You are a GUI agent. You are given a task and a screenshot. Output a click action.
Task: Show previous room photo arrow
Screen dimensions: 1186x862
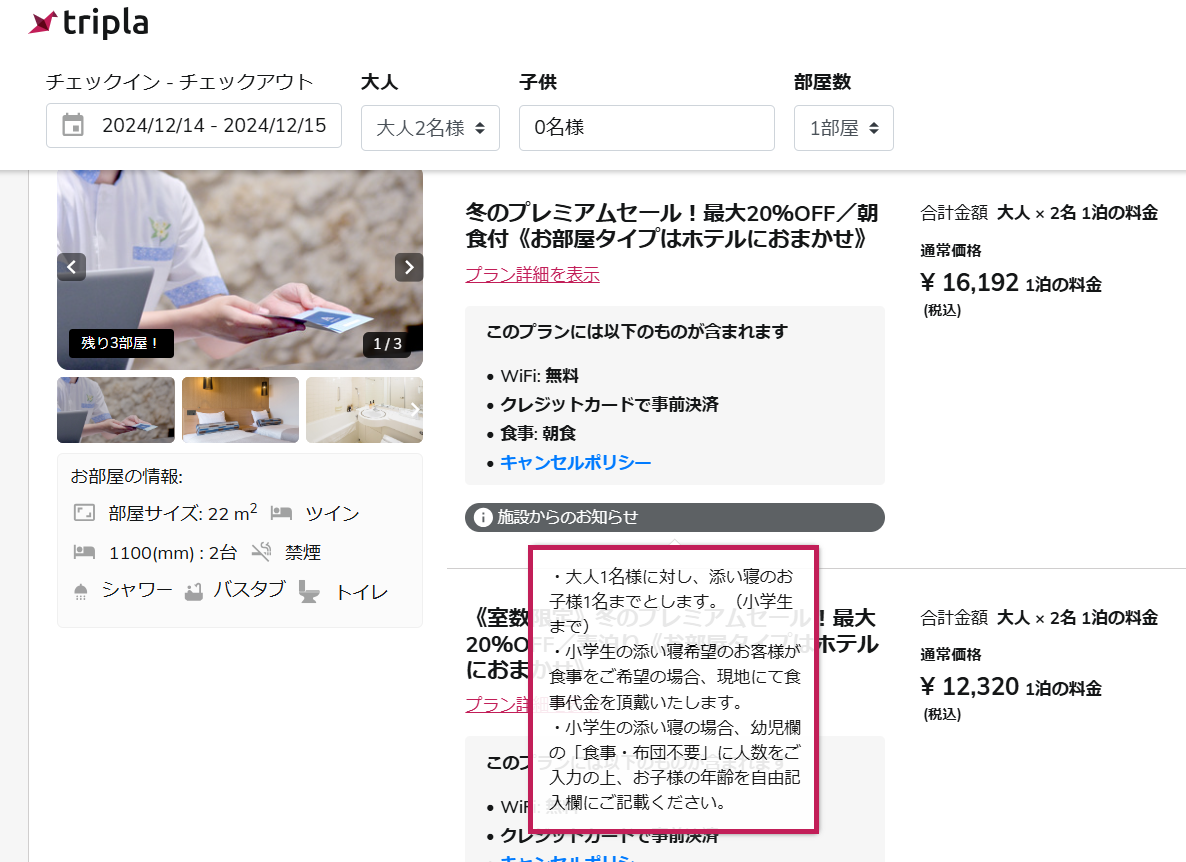click(71, 267)
